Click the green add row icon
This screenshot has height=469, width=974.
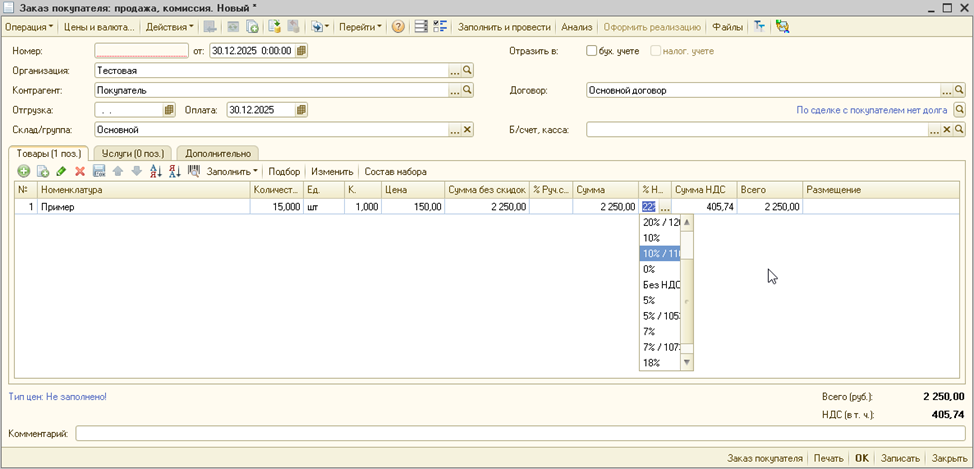(24, 172)
